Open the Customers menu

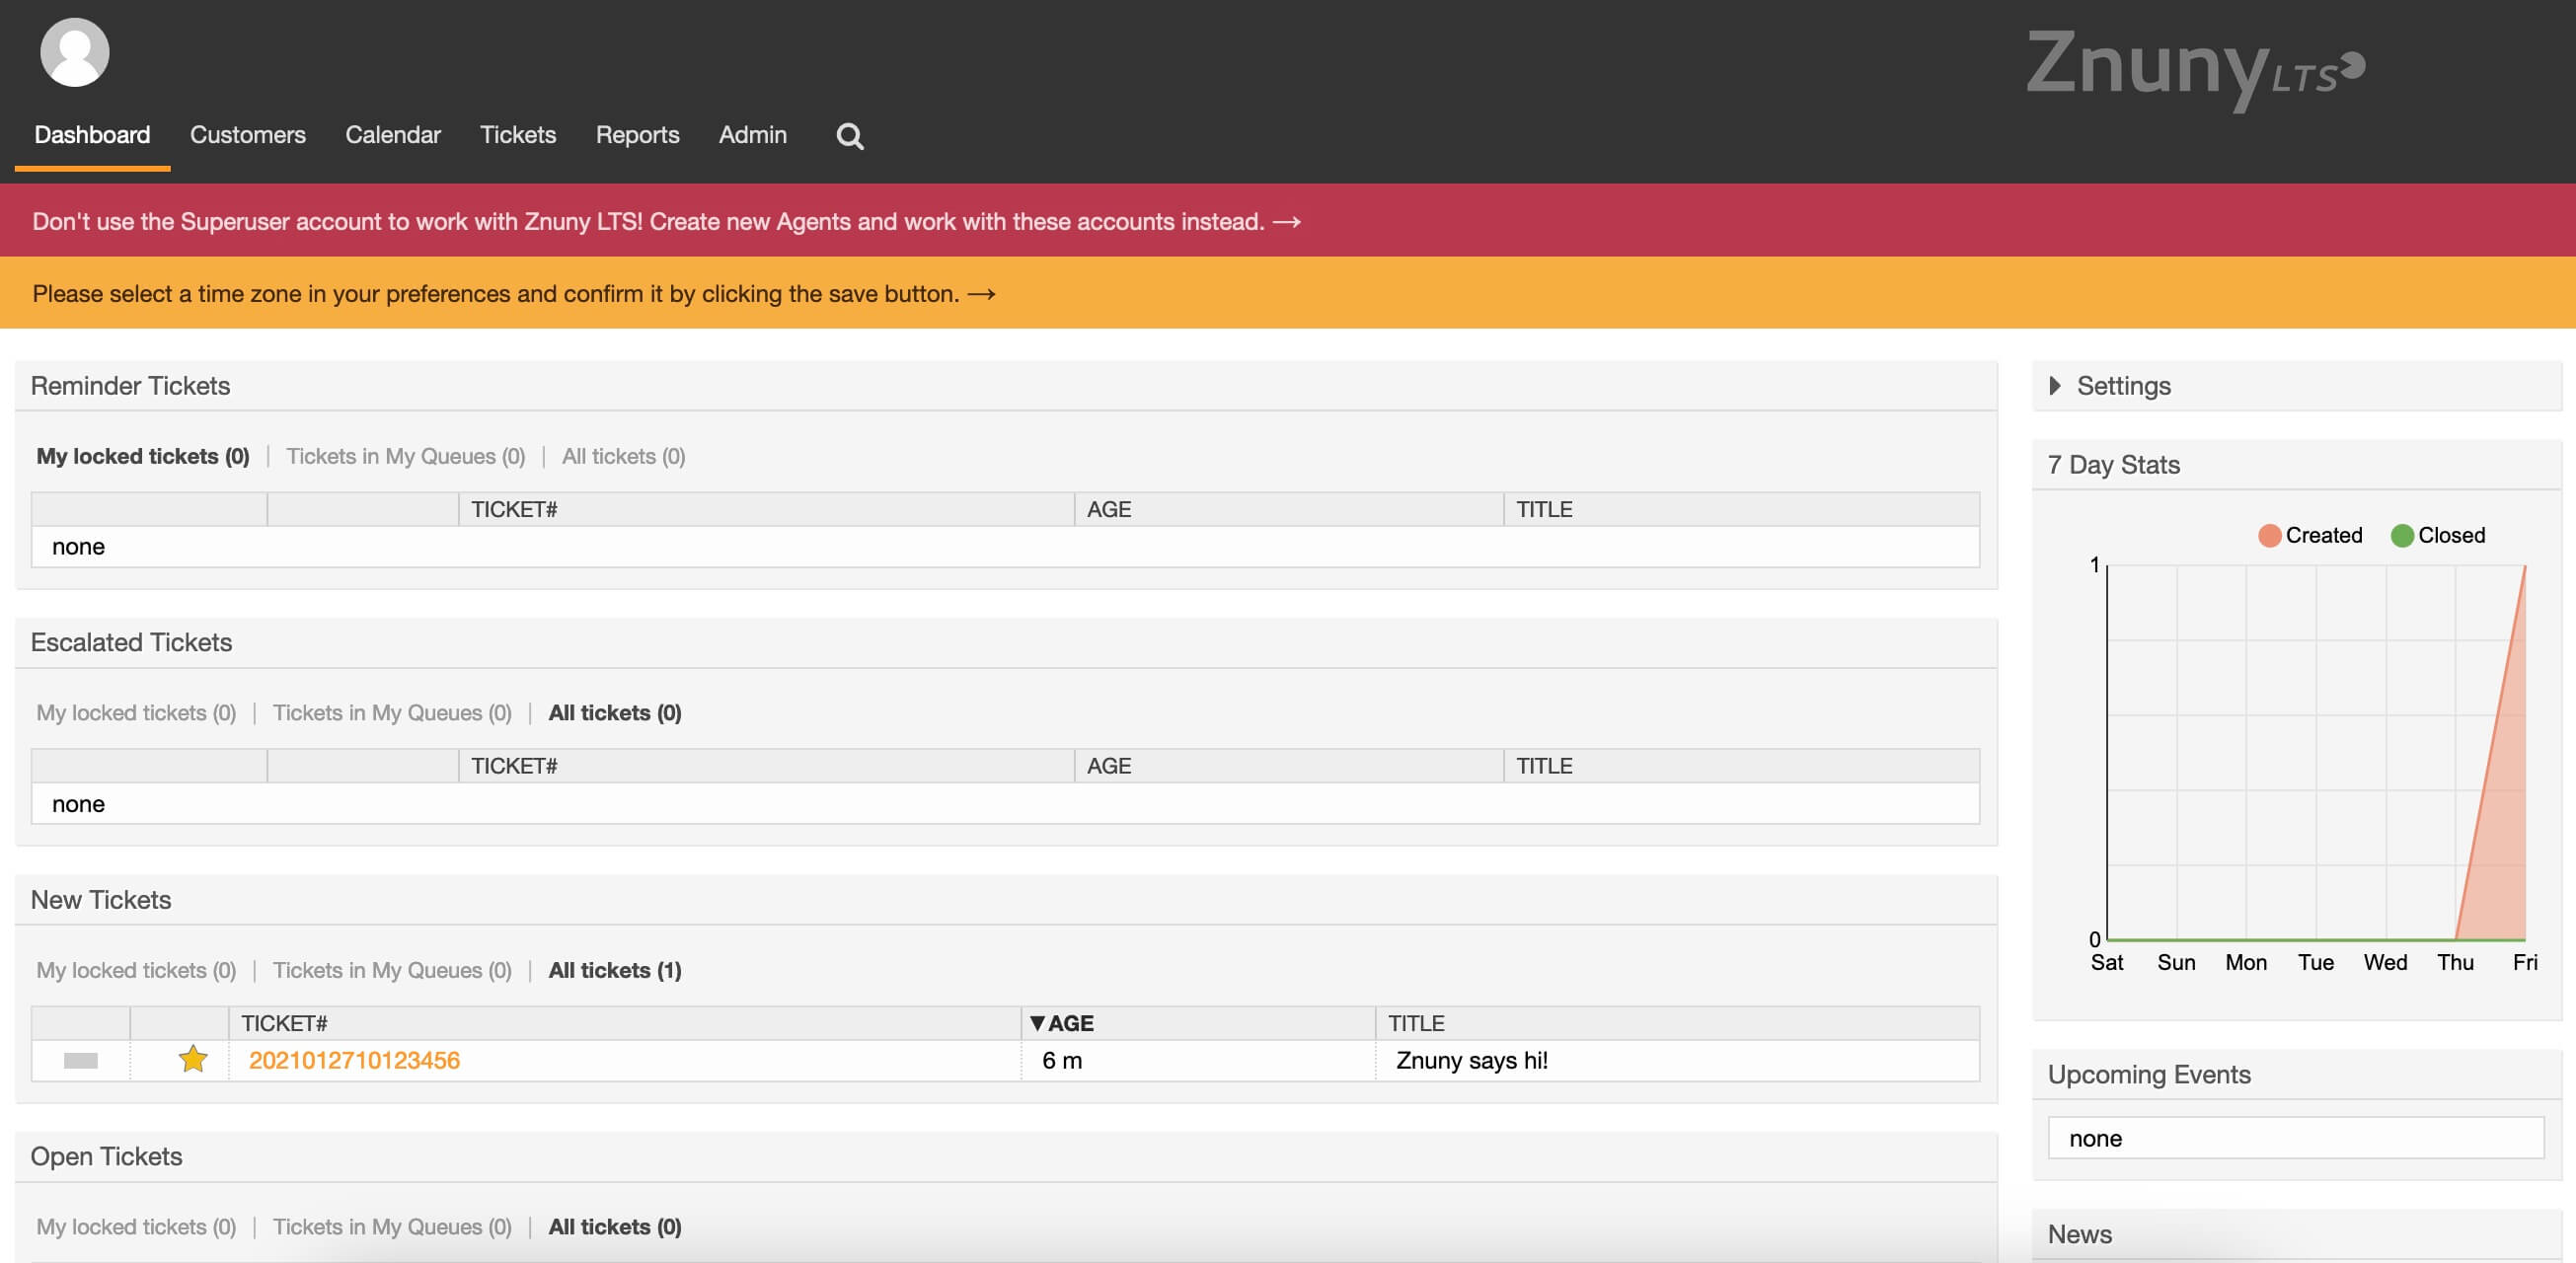tap(248, 135)
